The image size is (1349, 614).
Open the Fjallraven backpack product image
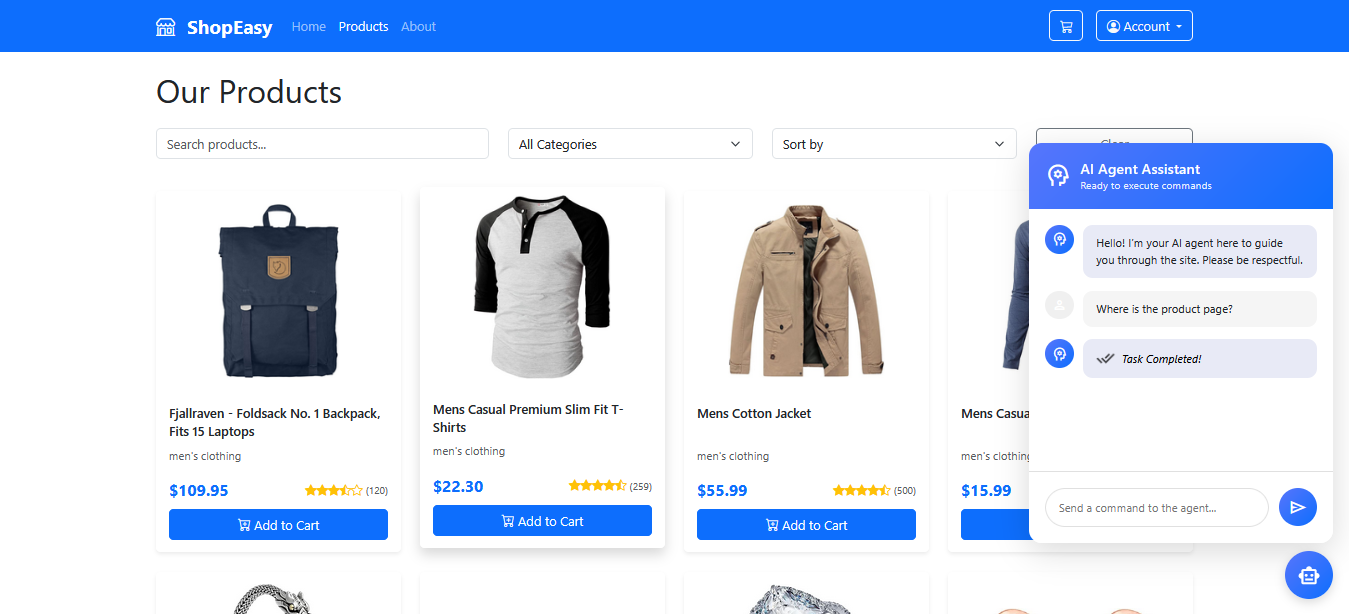(278, 290)
